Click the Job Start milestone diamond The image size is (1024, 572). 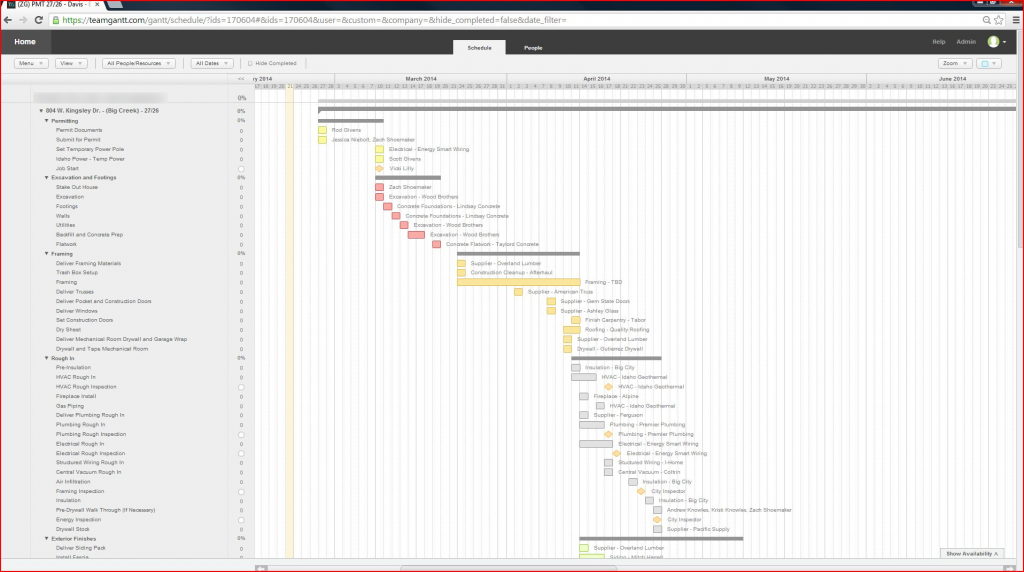coord(379,168)
